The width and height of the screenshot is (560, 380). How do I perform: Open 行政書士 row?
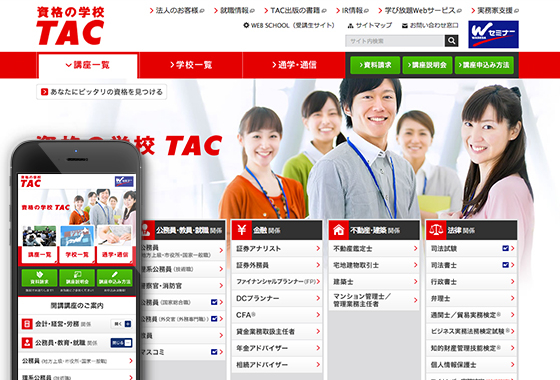pyautogui.click(x=472, y=282)
